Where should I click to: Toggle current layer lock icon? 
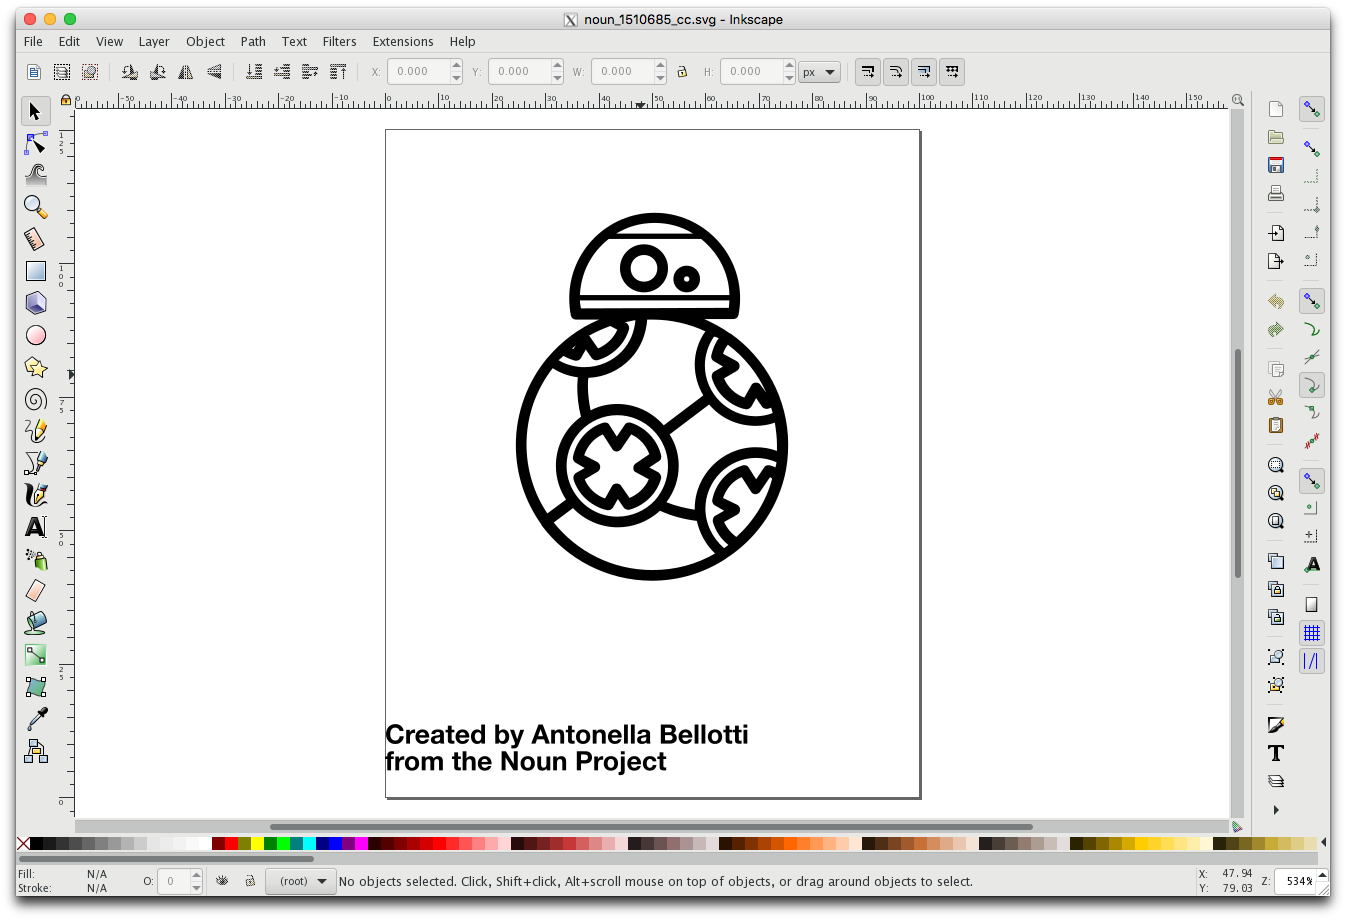[250, 881]
